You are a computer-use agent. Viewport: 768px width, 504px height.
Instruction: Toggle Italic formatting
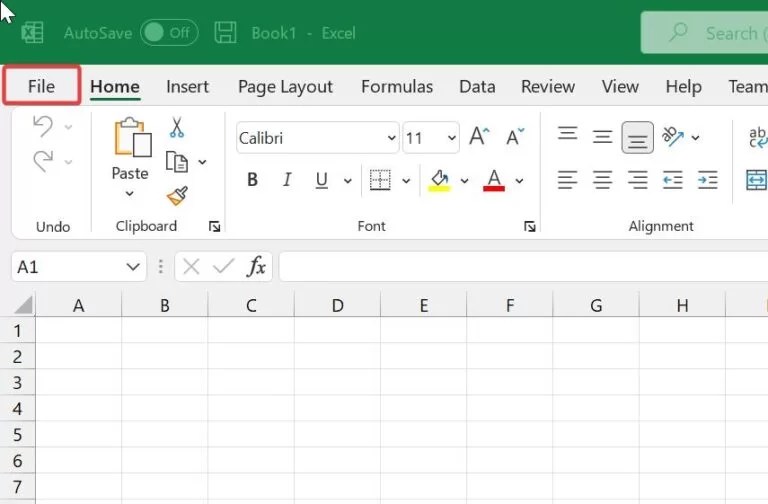point(287,180)
